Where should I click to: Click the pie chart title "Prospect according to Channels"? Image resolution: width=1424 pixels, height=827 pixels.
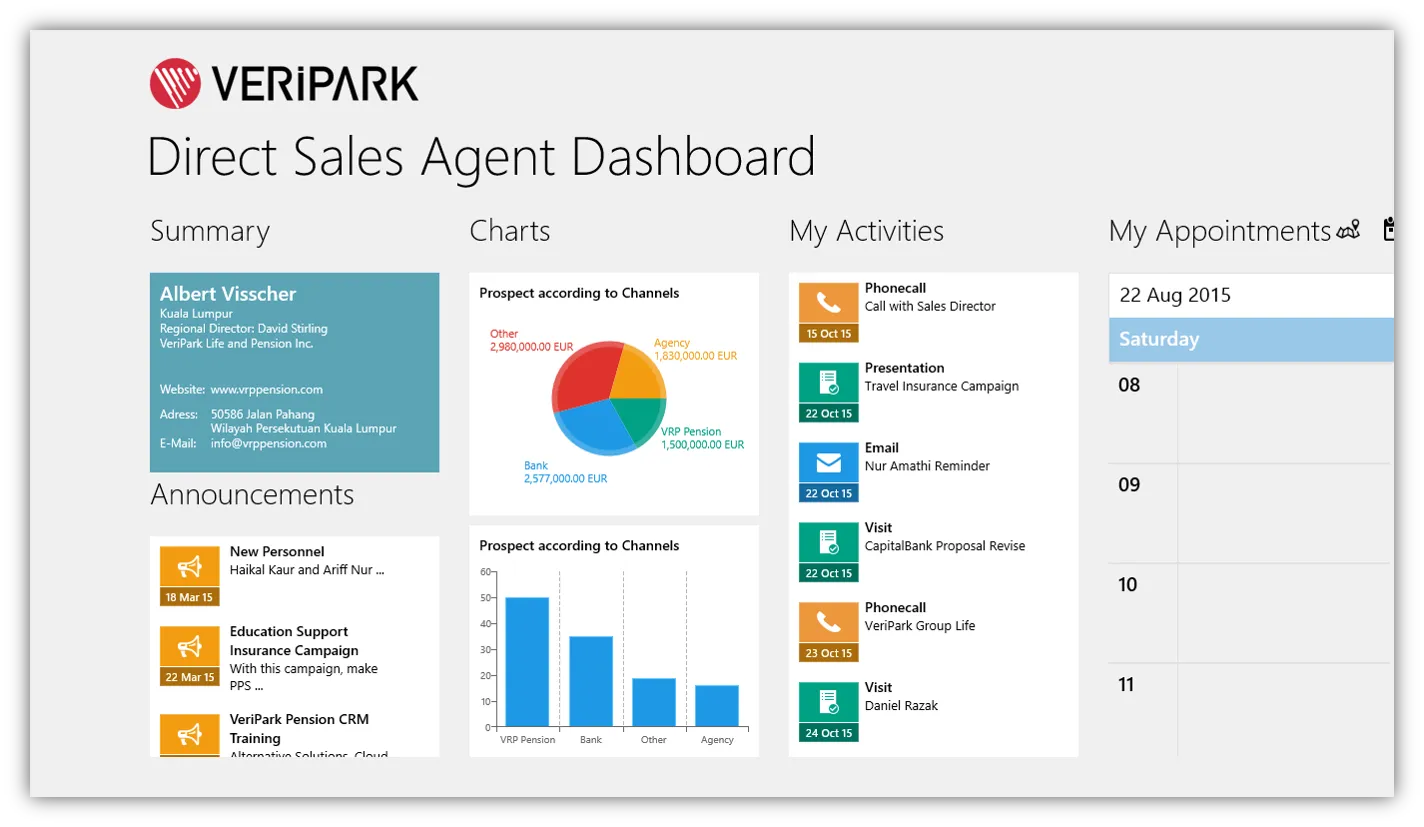(579, 293)
